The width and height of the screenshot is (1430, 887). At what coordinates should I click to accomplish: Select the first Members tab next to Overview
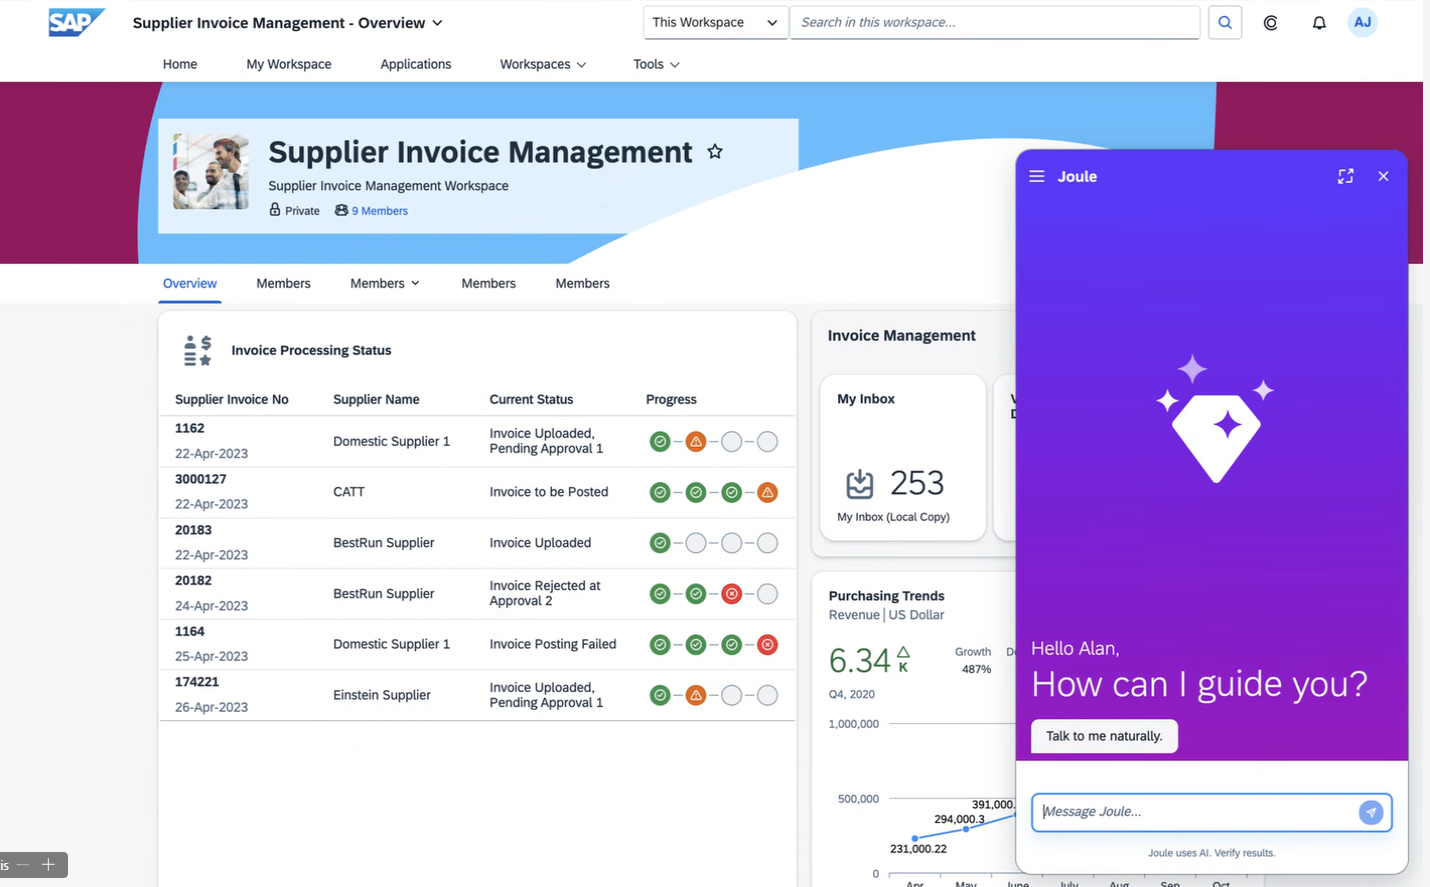pyautogui.click(x=283, y=283)
